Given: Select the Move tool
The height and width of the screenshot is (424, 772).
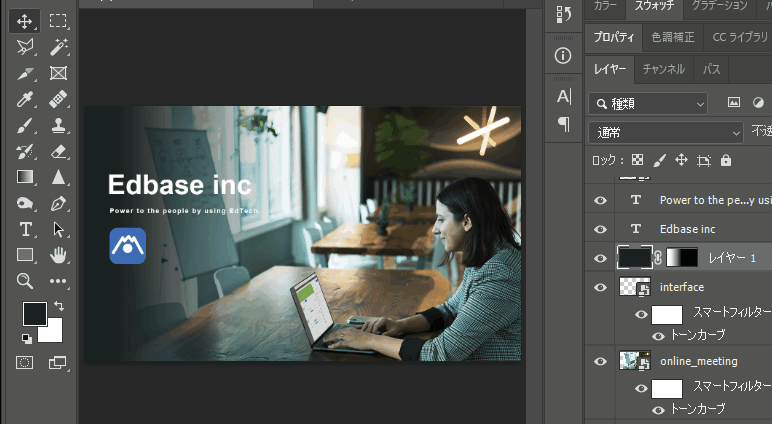Looking at the screenshot, I should click(24, 21).
